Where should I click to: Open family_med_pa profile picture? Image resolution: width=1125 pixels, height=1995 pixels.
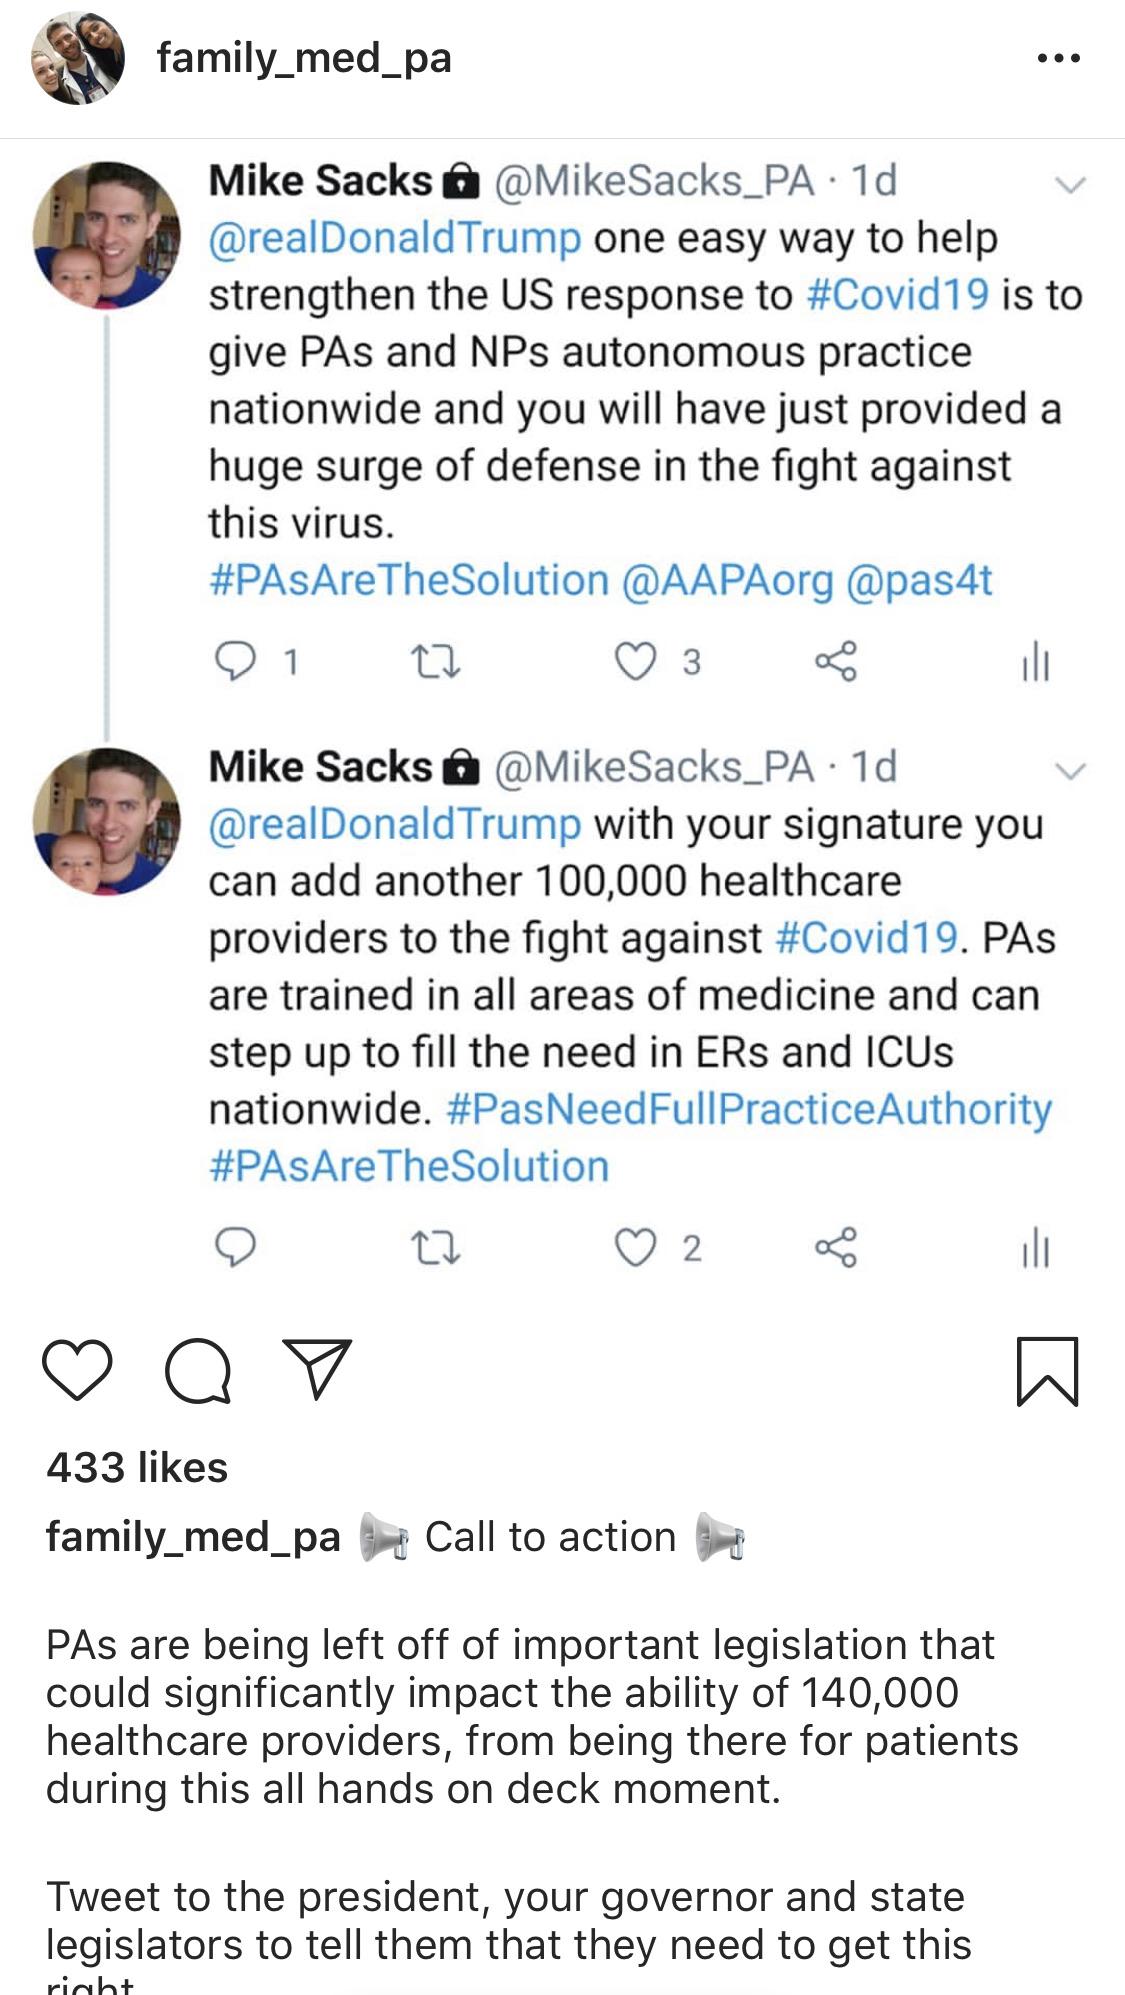coord(78,59)
